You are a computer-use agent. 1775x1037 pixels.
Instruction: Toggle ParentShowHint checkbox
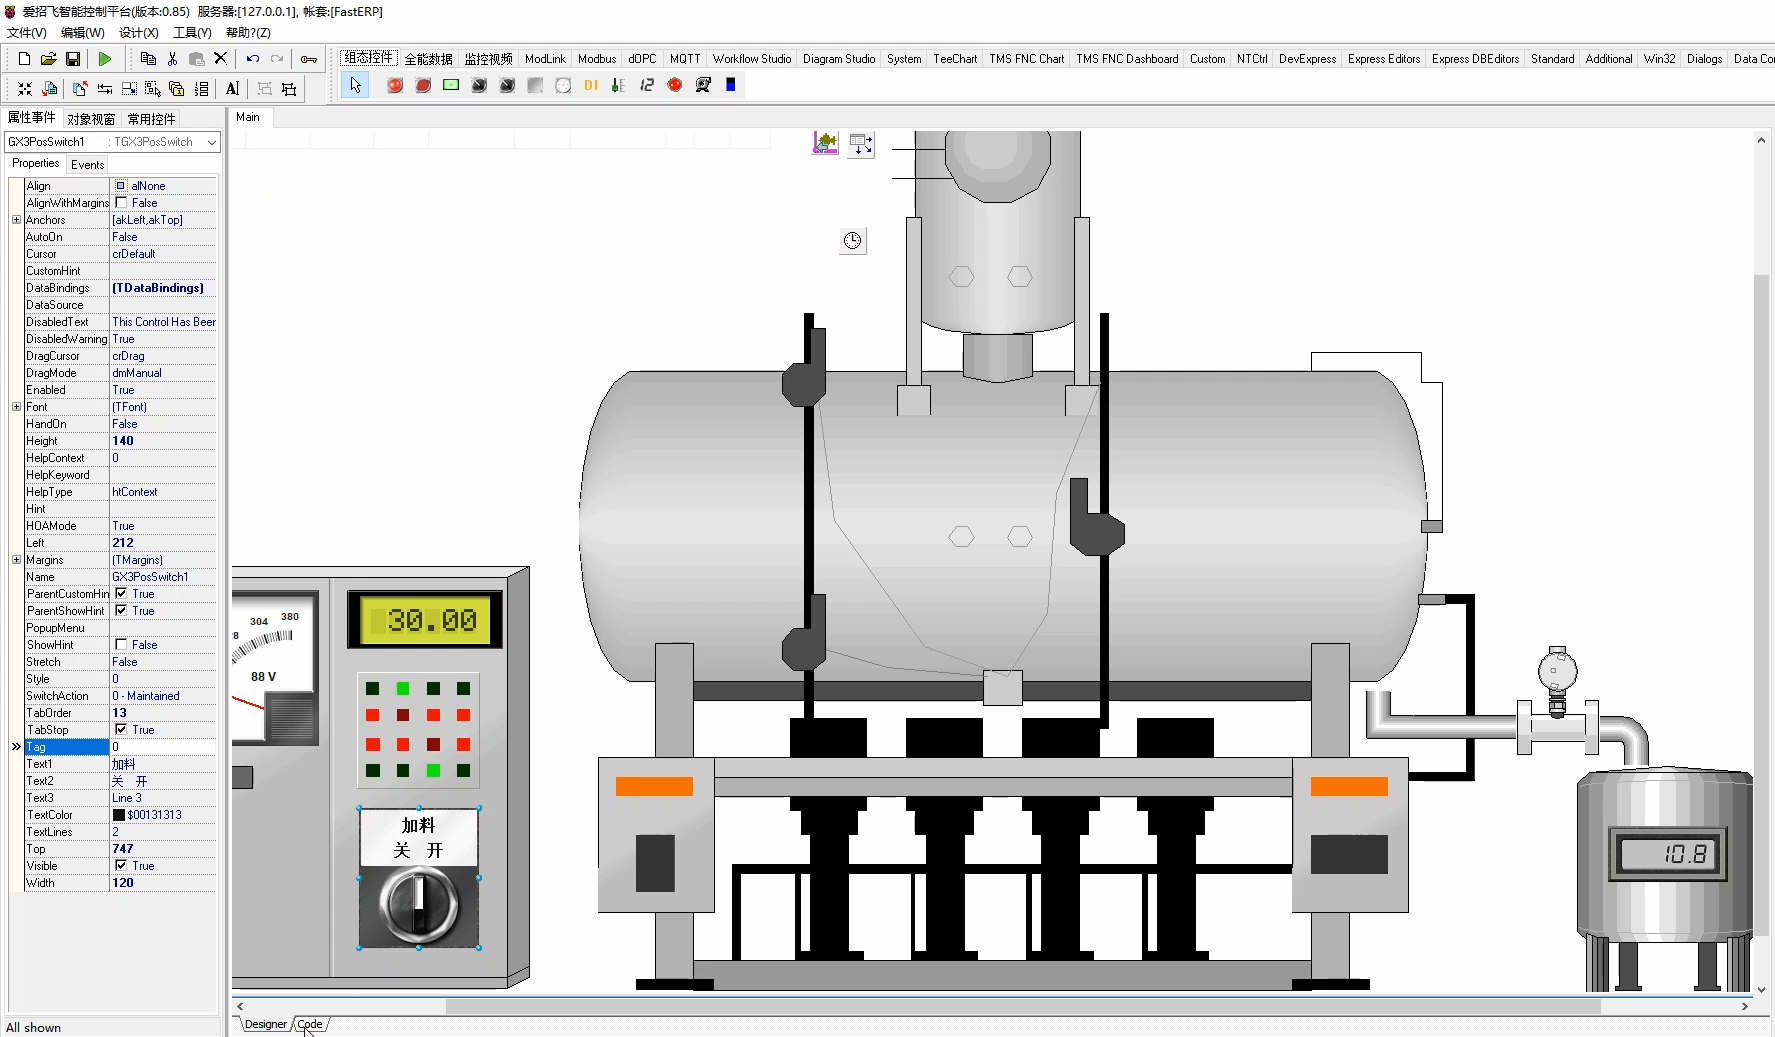coord(121,610)
